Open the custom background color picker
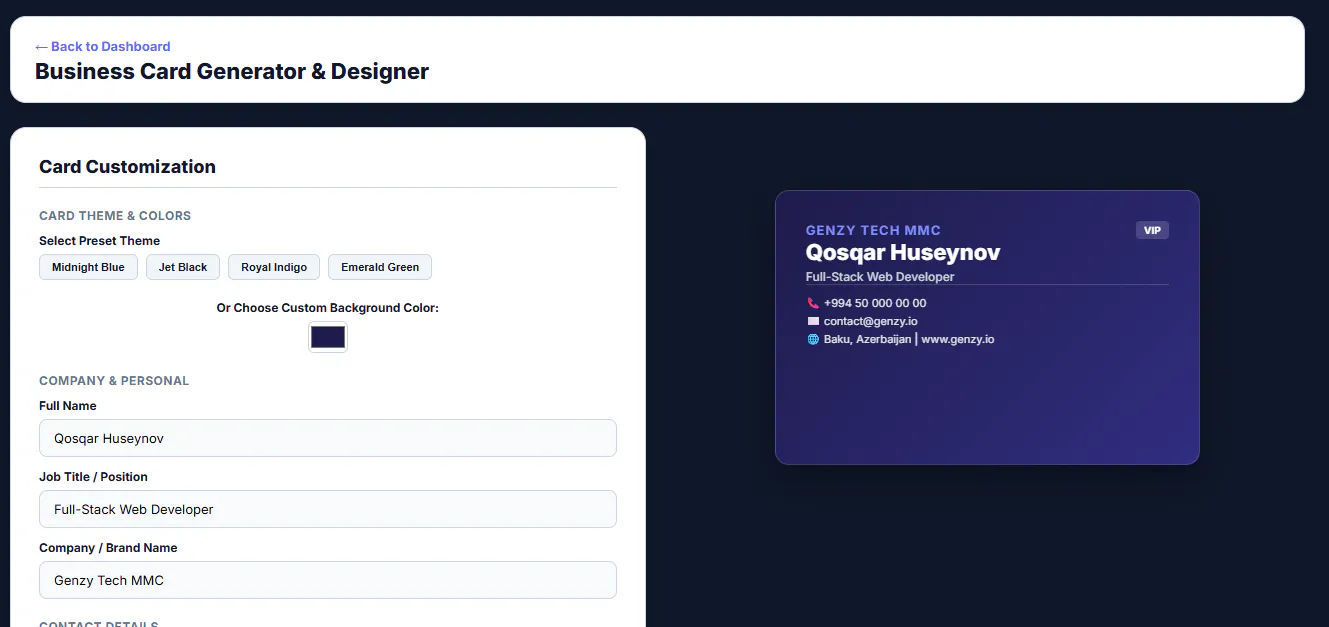 point(328,337)
